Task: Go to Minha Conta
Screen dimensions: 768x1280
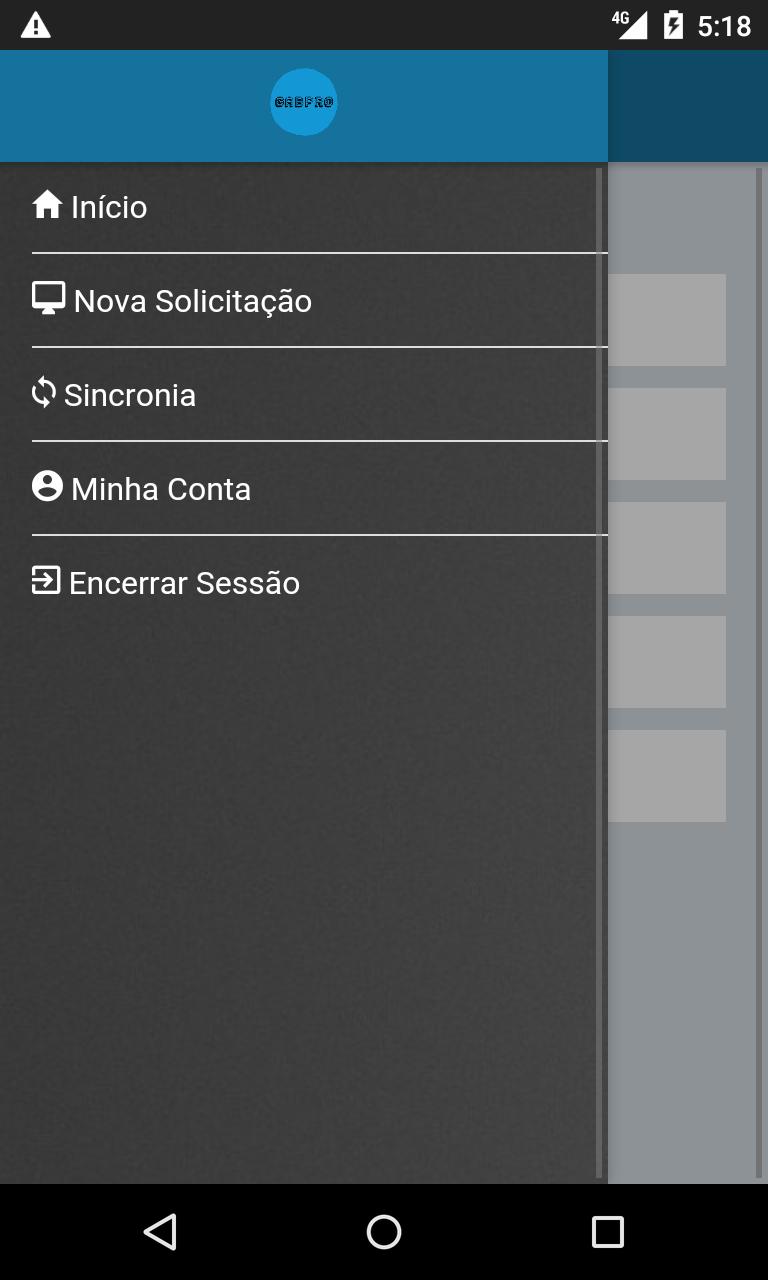Action: pos(161,489)
